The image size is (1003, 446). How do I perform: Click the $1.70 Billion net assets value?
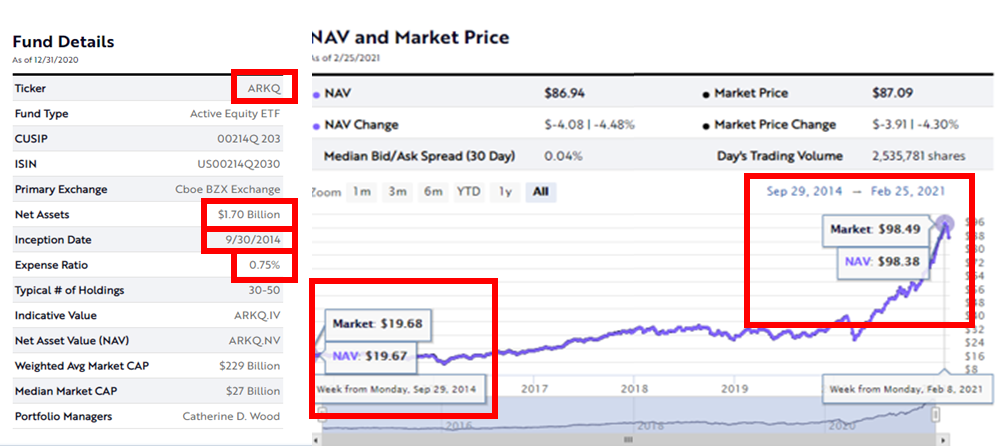[x=249, y=214]
